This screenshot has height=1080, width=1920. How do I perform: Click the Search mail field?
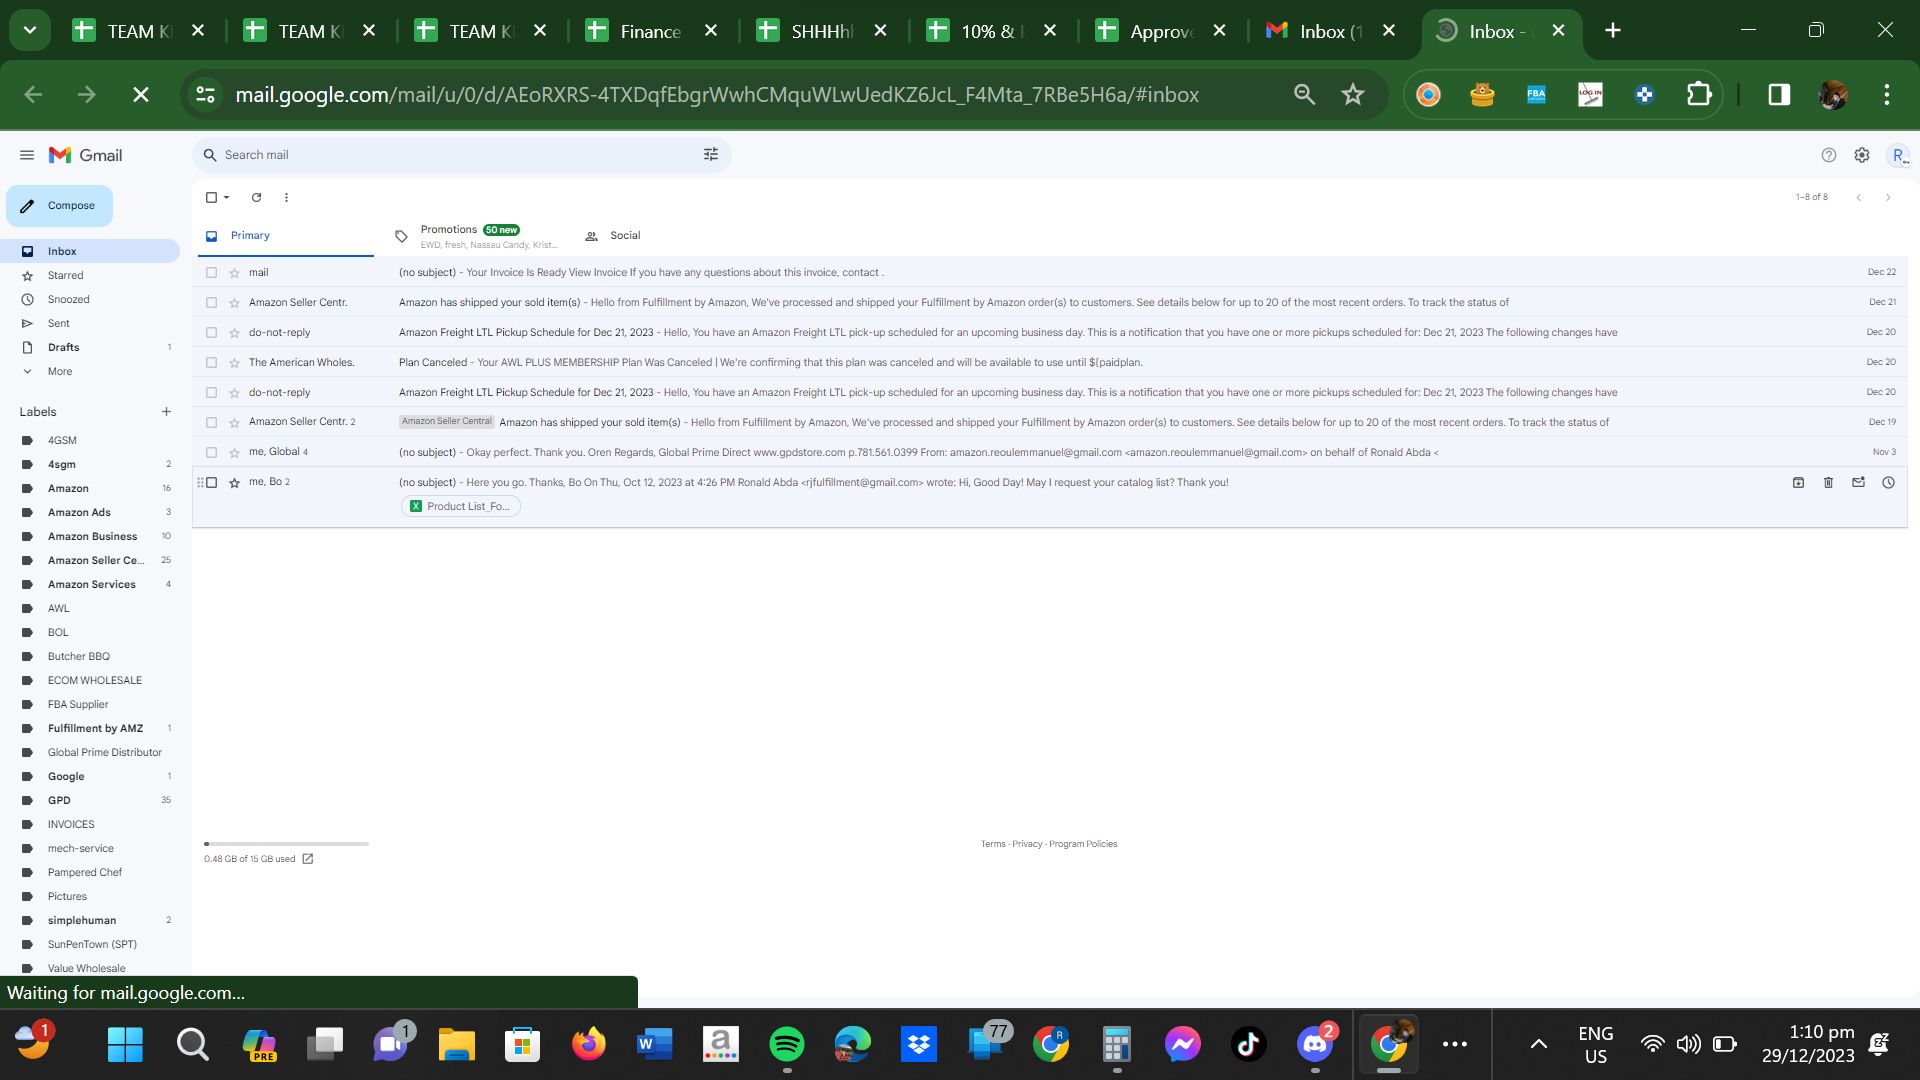pos(460,155)
